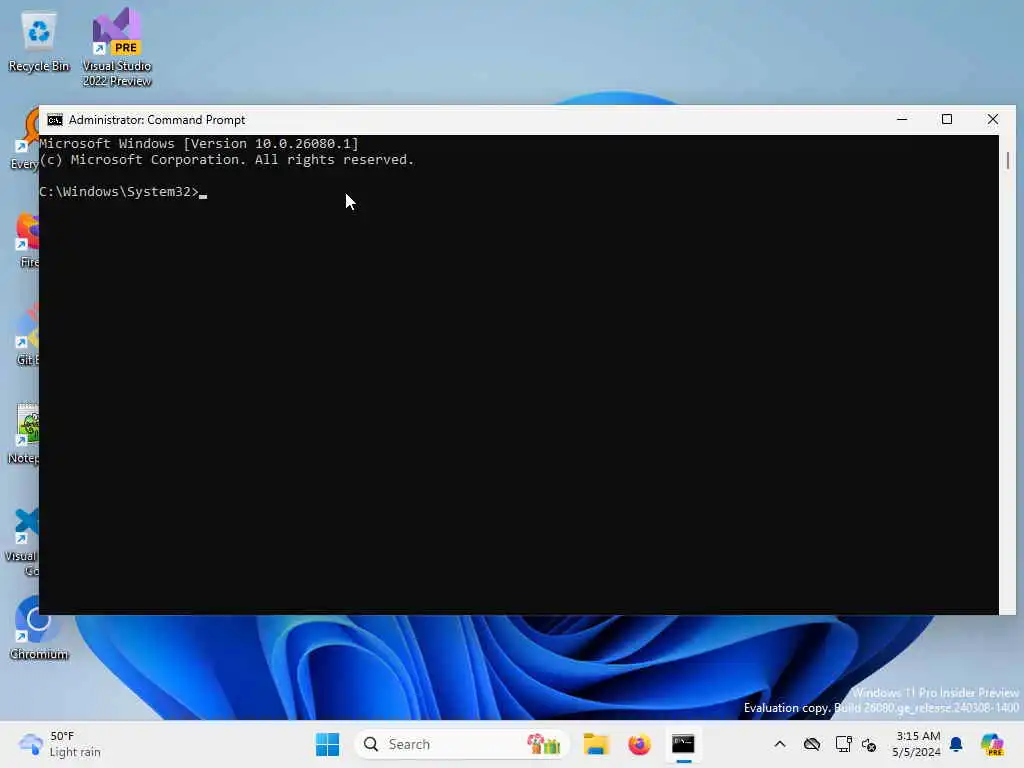Open Copilot Preview in the taskbar corner

click(992, 744)
